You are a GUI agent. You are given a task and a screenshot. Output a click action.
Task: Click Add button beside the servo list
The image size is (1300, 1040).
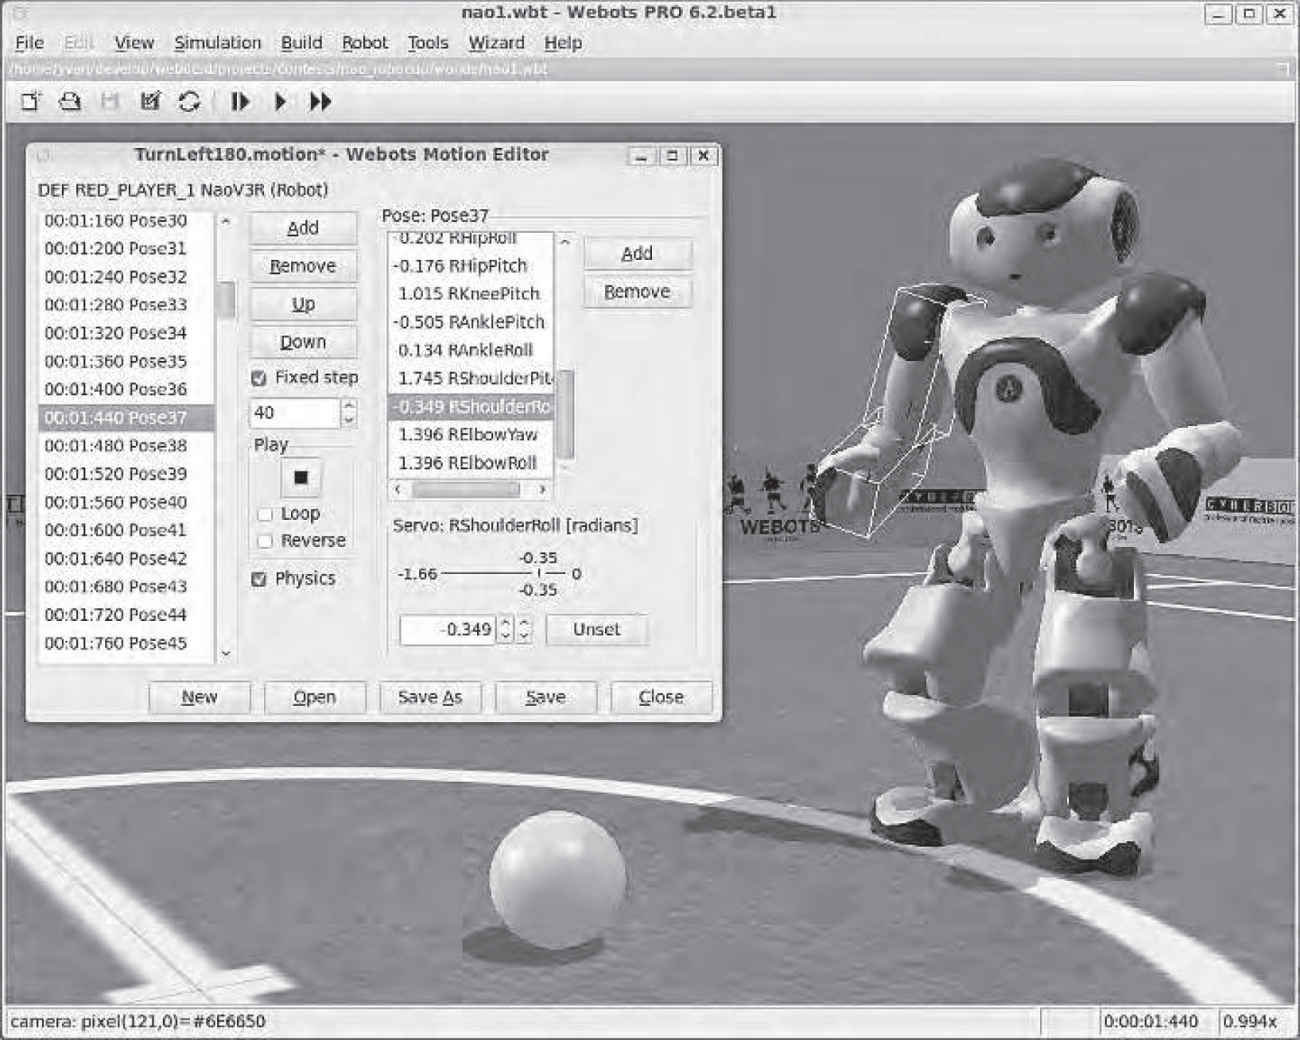[x=637, y=254]
